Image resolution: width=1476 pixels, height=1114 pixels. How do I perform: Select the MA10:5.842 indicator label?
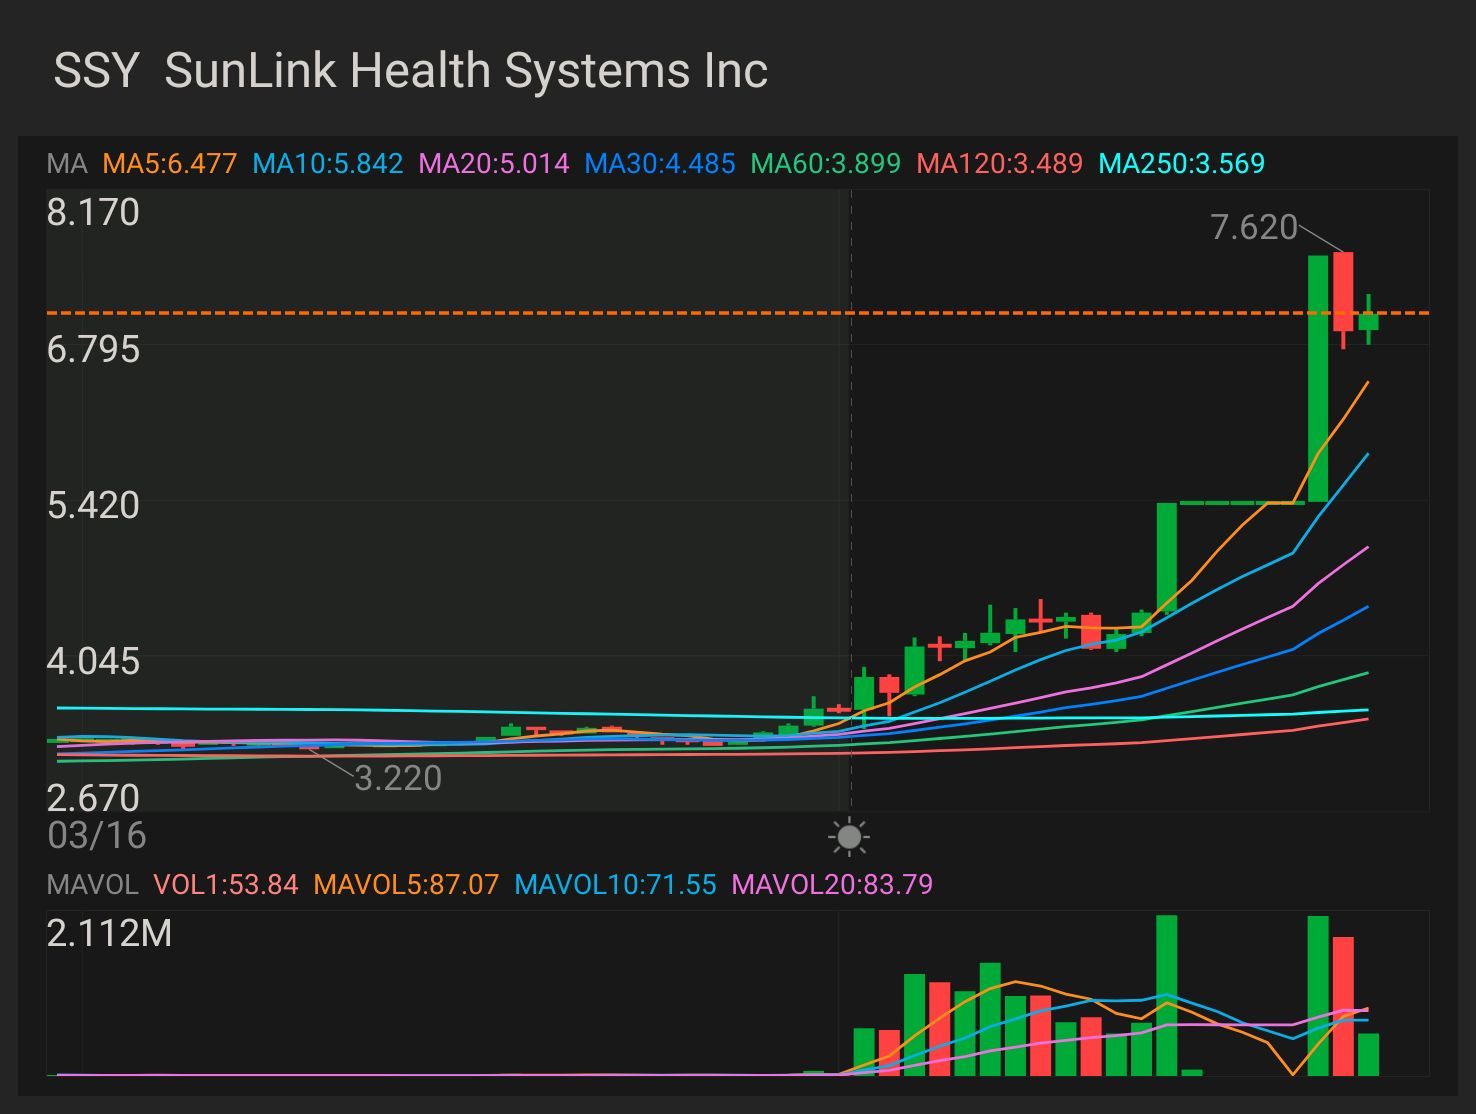coord(328,163)
